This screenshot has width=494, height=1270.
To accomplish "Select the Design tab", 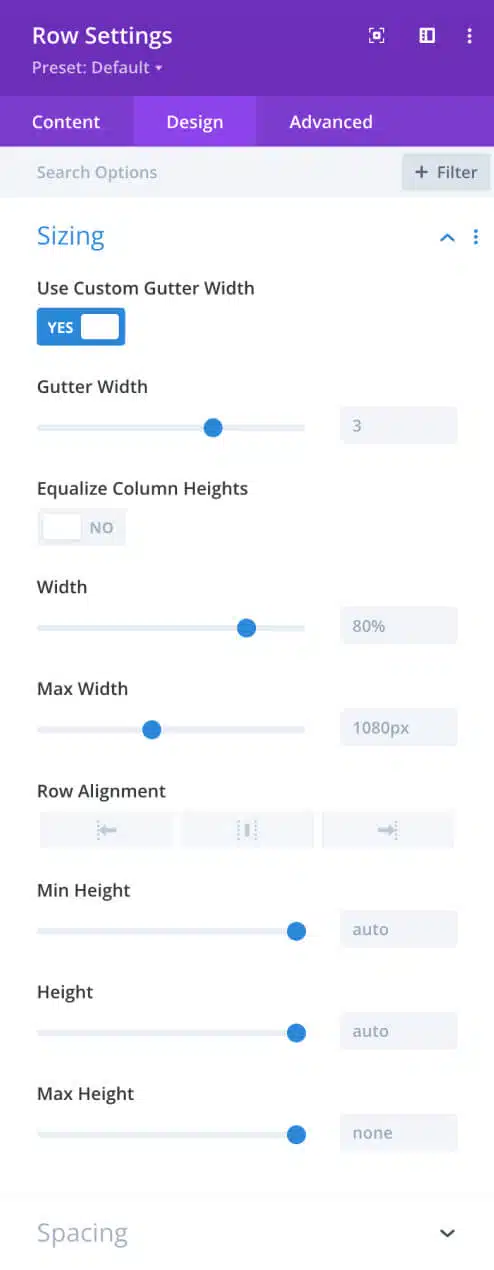I will [x=195, y=122].
